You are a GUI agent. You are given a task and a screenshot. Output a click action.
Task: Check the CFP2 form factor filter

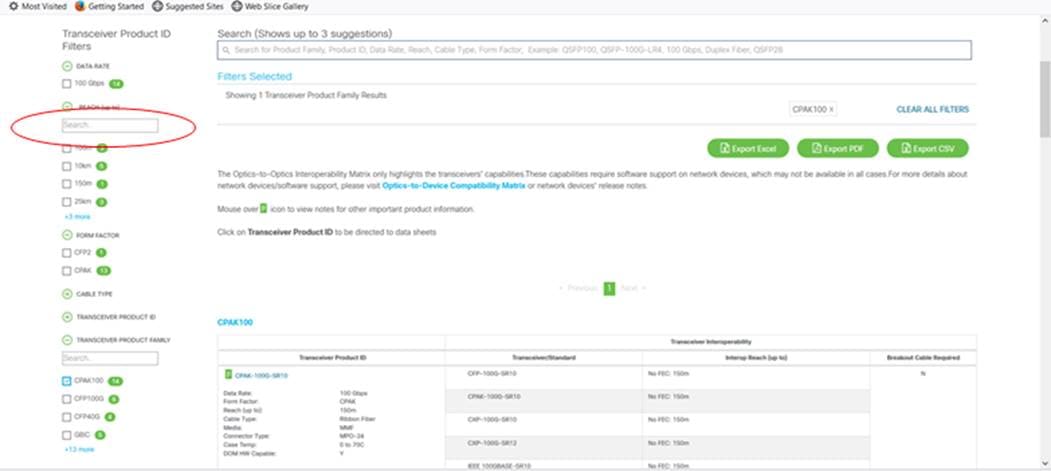(x=66, y=253)
